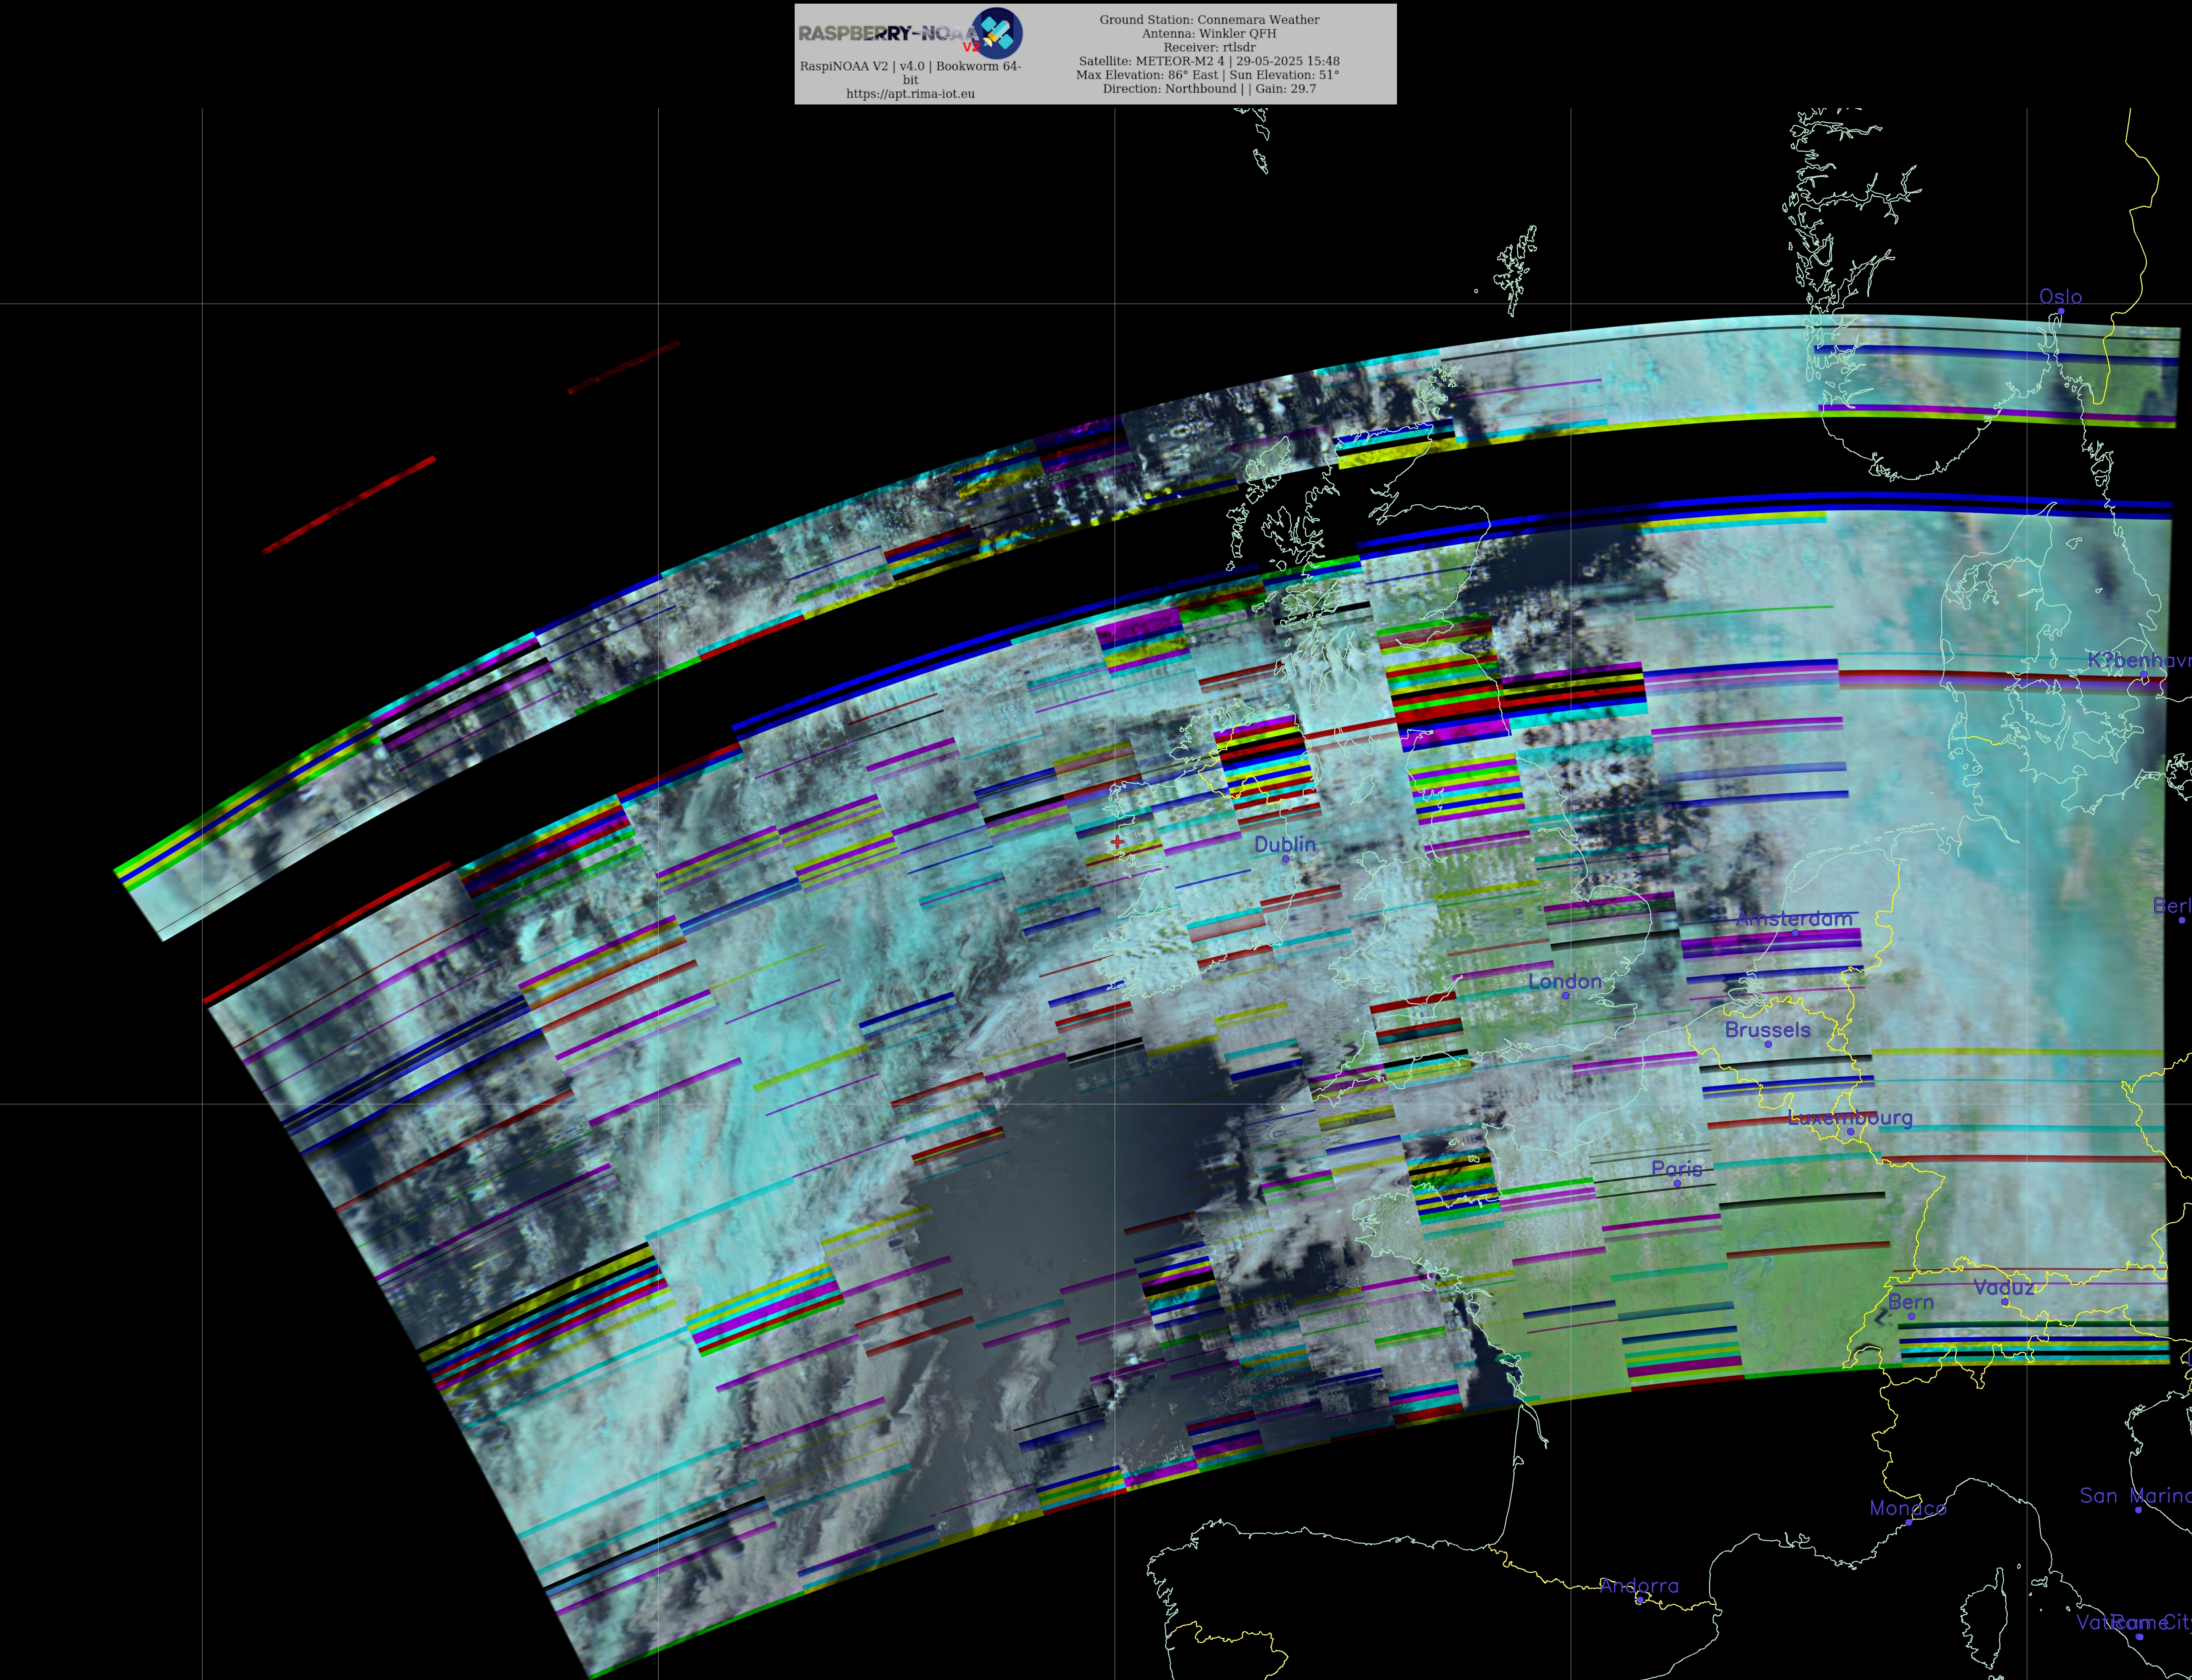Click the Dublin city label
2192x1680 pixels.
[x=1285, y=845]
